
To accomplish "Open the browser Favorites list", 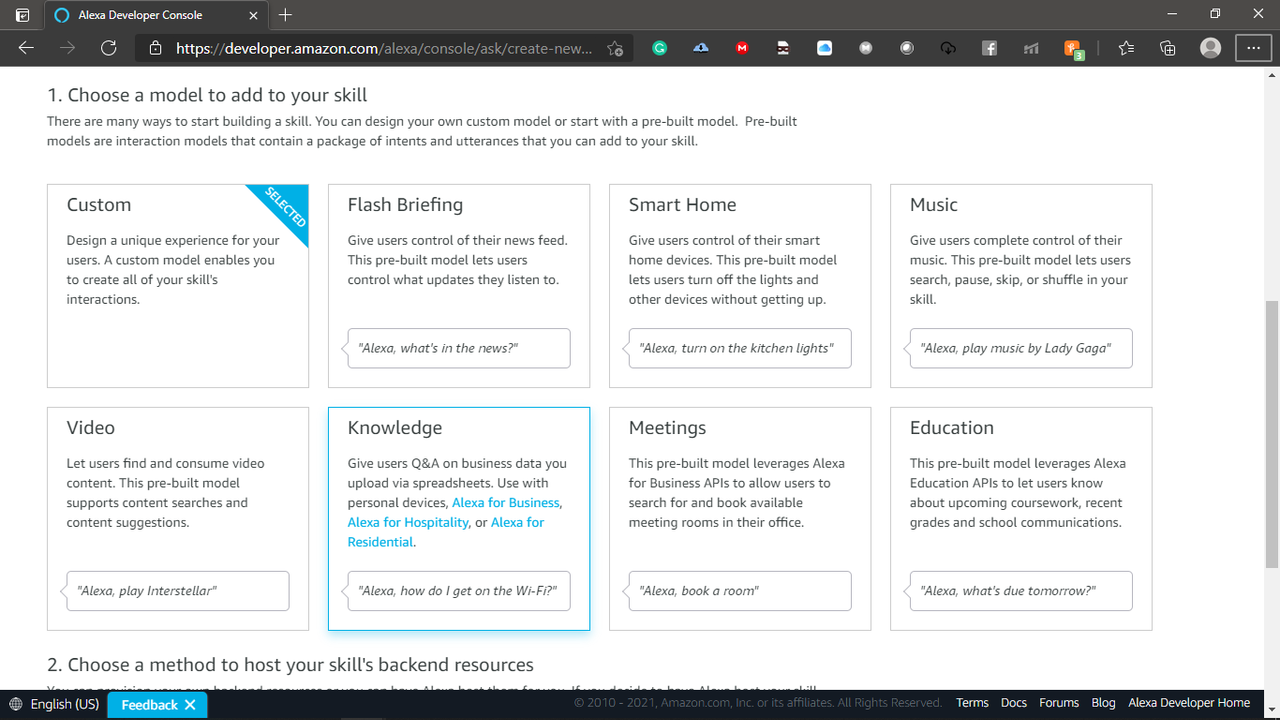I will coord(1126,48).
